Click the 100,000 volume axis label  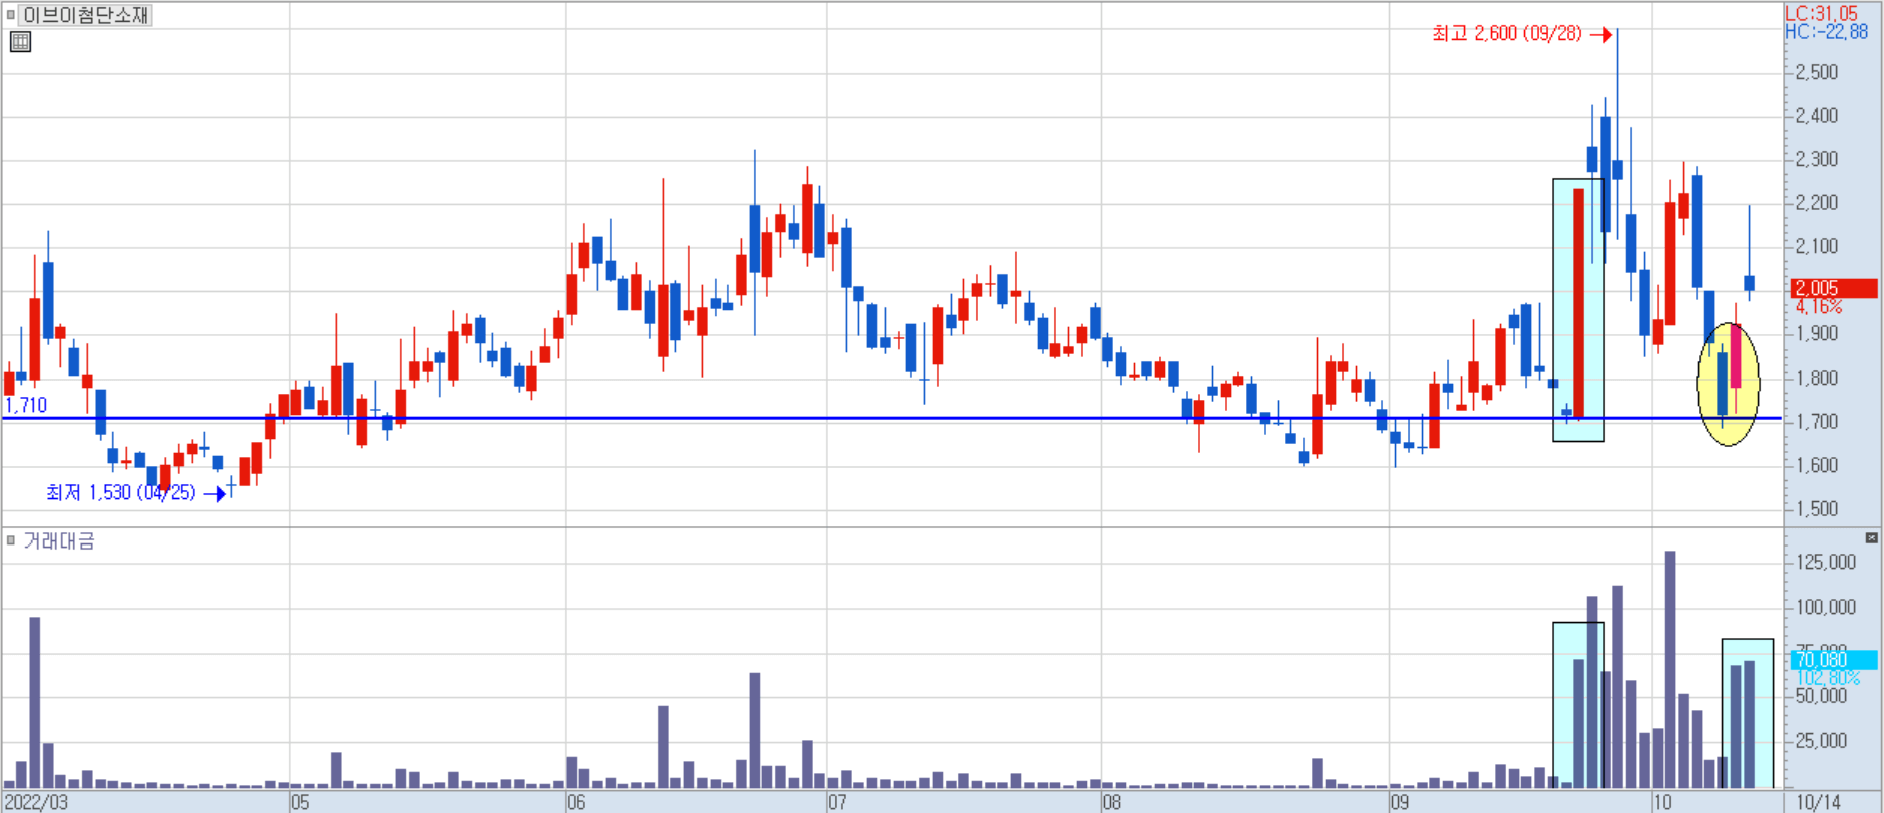(x=1826, y=608)
